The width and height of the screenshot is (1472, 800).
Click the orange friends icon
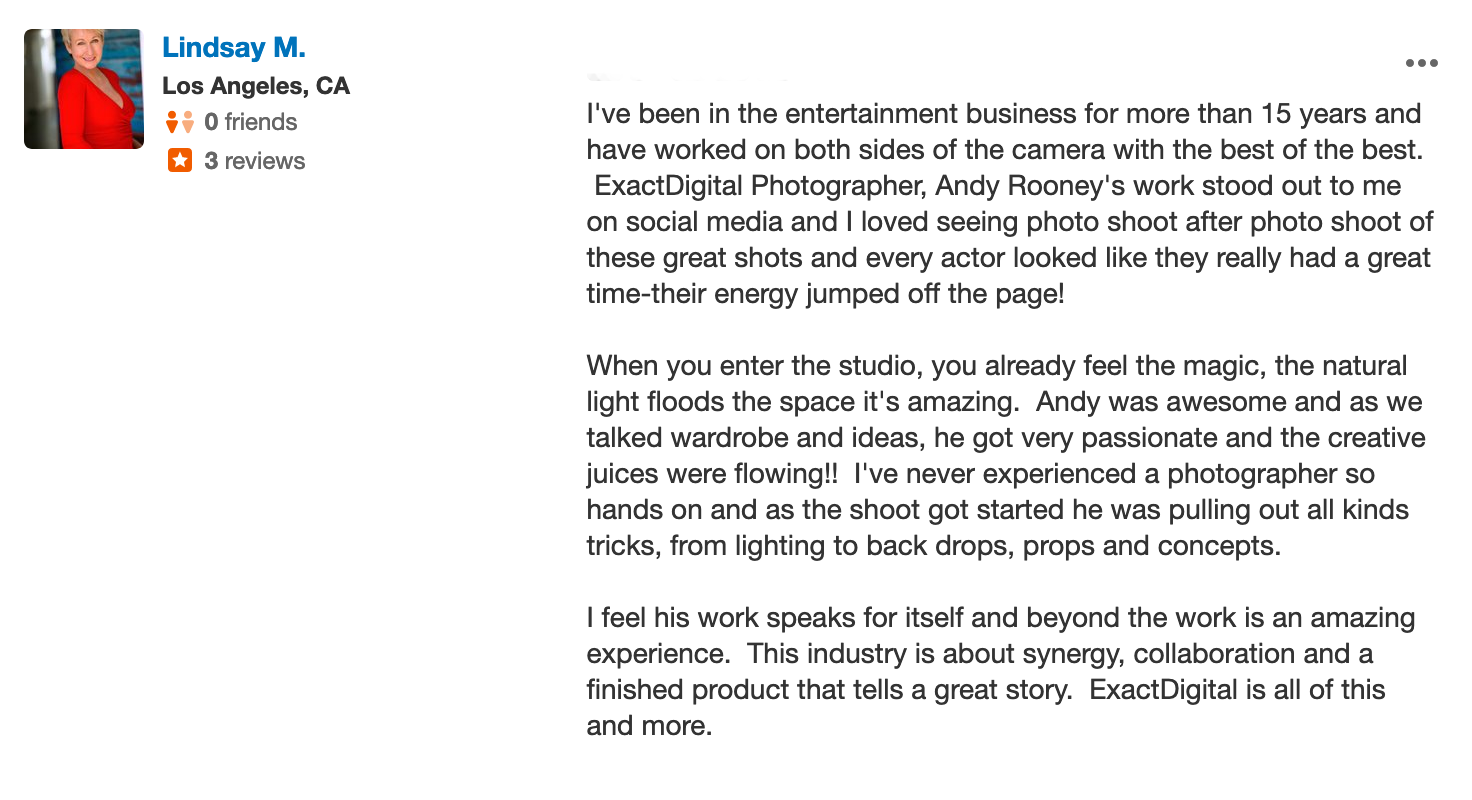point(180,122)
